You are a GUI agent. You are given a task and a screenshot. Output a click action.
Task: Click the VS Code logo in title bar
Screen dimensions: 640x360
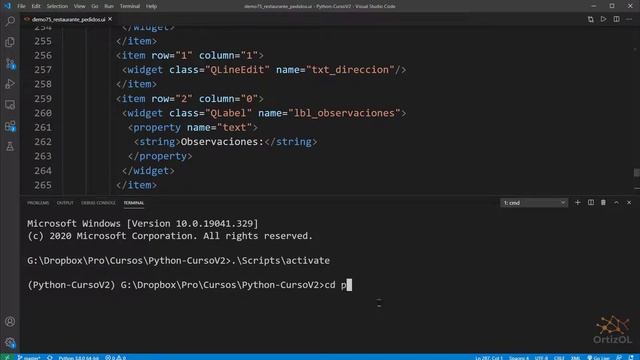coord(7,6)
